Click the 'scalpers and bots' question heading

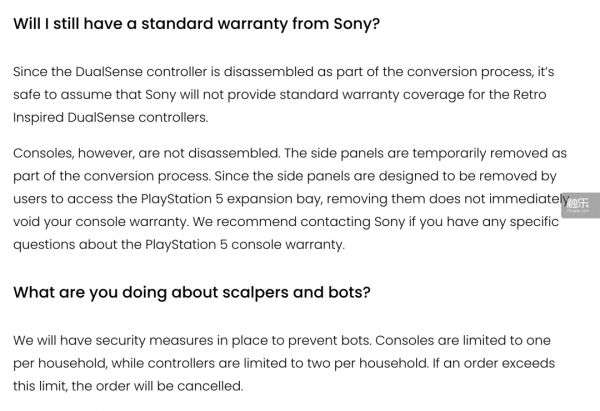pos(191,293)
